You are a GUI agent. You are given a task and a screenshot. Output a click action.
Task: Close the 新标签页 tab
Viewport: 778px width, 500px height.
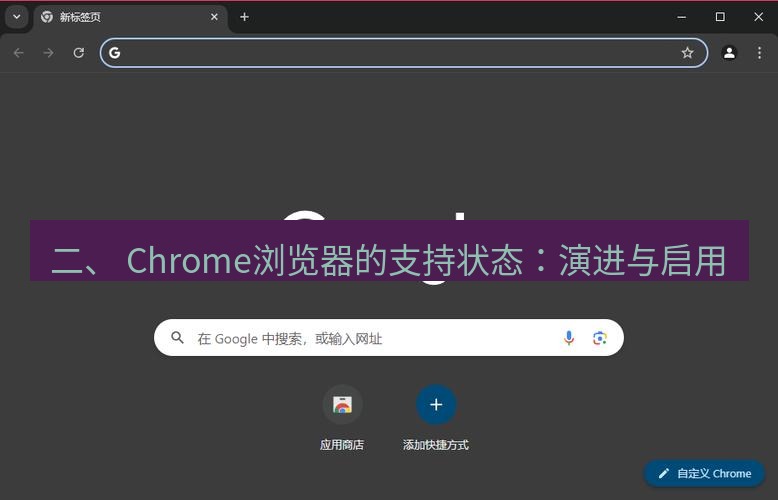coord(214,17)
